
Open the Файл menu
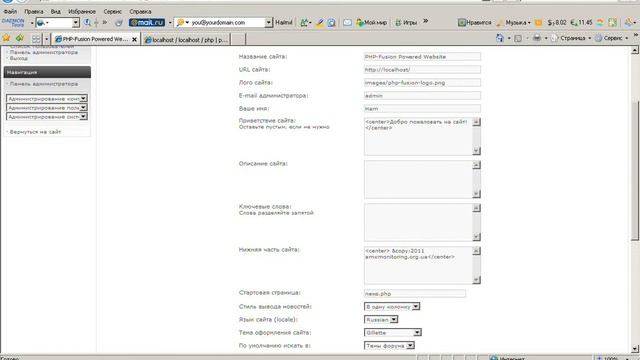(10, 11)
